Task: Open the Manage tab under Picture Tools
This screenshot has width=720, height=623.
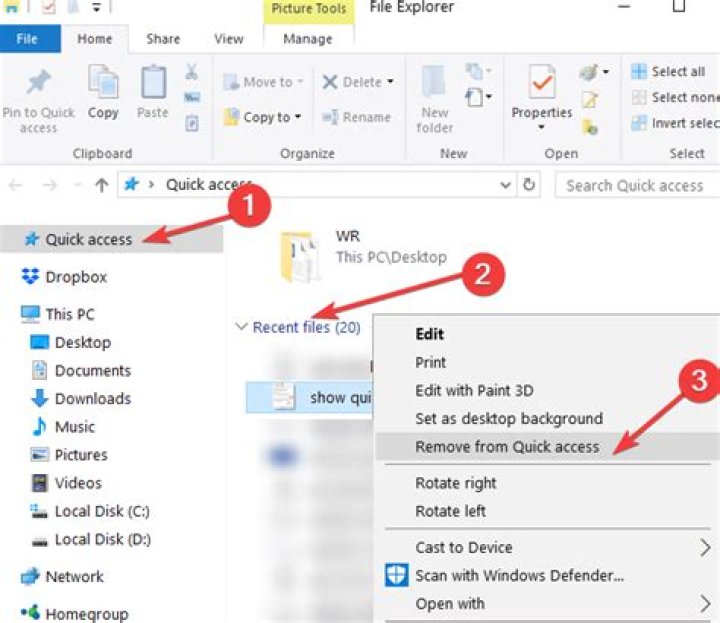Action: pyautogui.click(x=308, y=39)
